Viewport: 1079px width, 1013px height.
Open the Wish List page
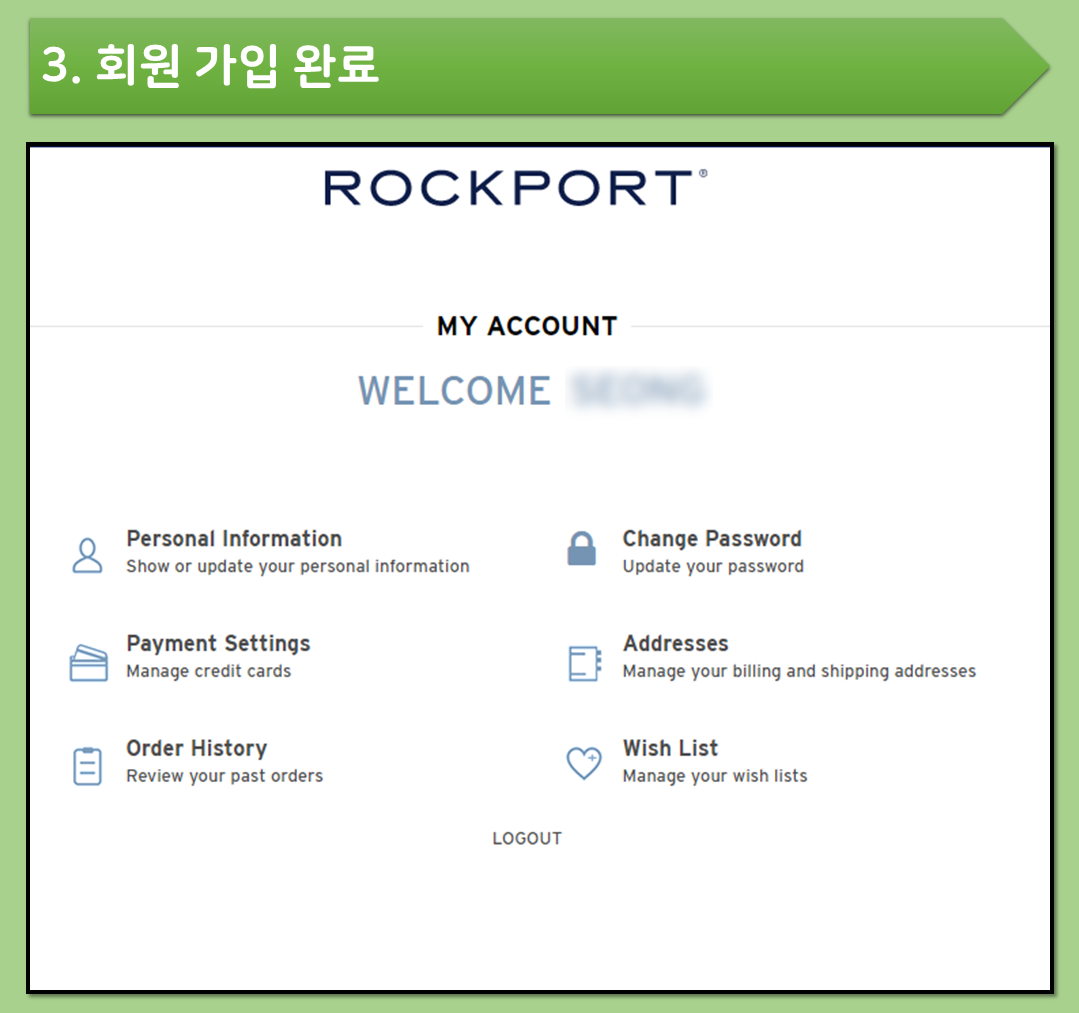670,748
